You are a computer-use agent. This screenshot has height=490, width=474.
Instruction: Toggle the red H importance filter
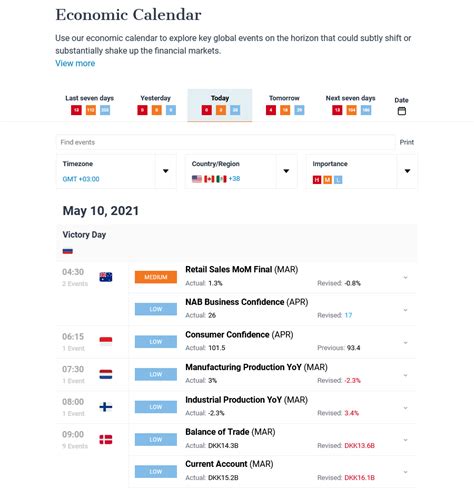pos(317,180)
